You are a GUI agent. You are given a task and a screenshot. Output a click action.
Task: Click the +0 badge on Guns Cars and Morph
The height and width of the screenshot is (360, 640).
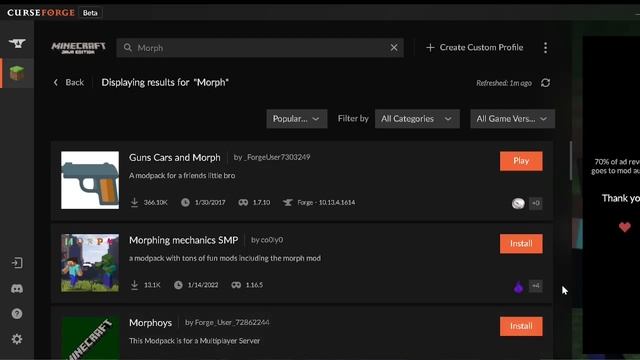pos(536,203)
